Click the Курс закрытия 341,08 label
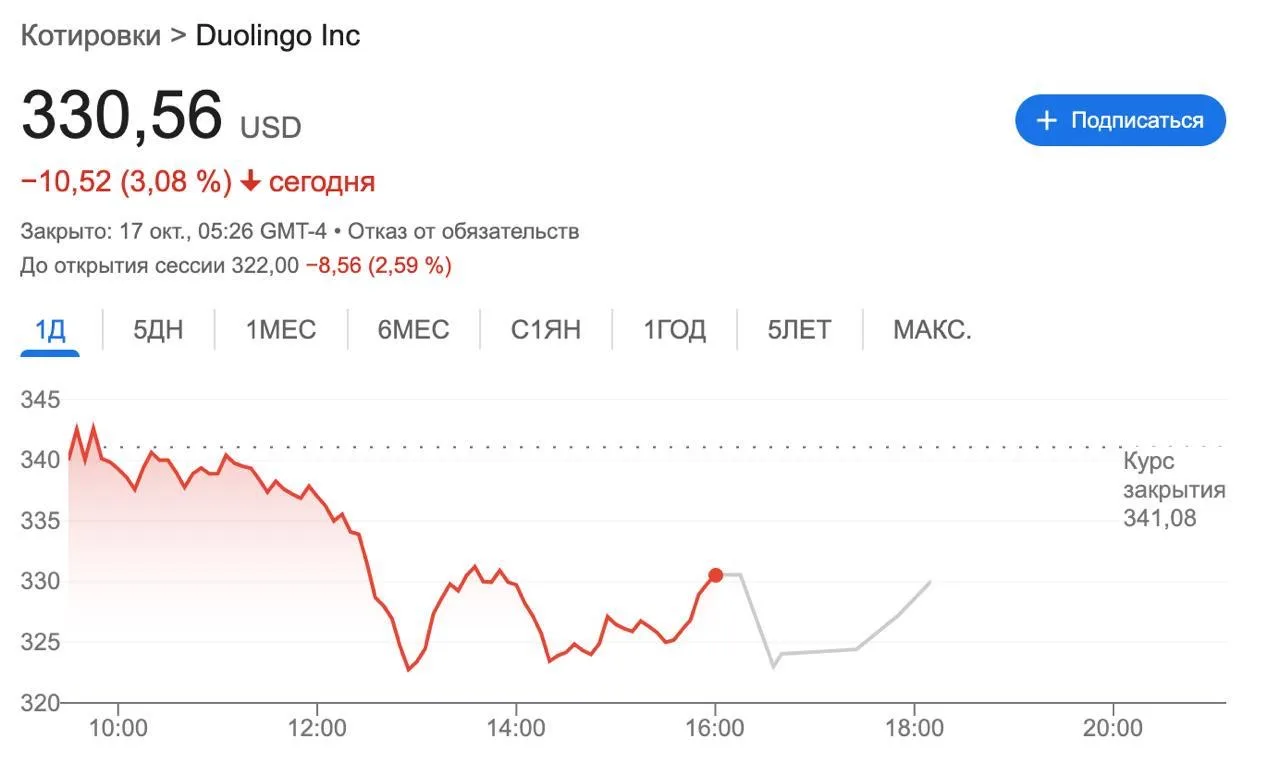1280x764 pixels. pyautogui.click(x=1173, y=490)
